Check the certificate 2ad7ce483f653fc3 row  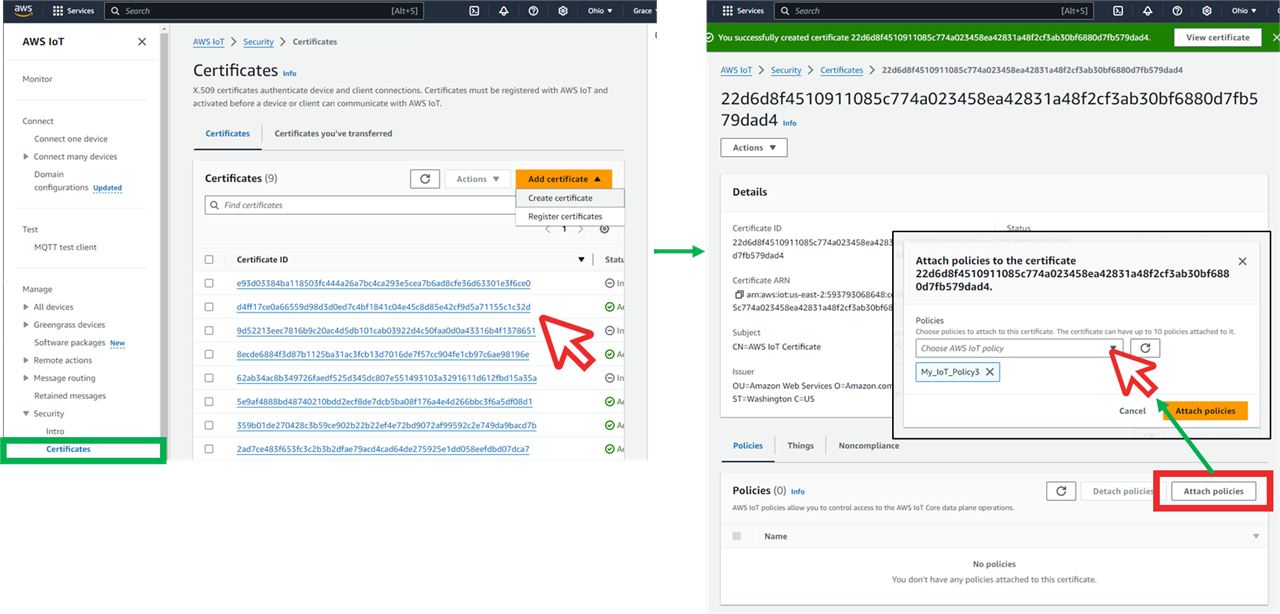pyautogui.click(x=209, y=449)
